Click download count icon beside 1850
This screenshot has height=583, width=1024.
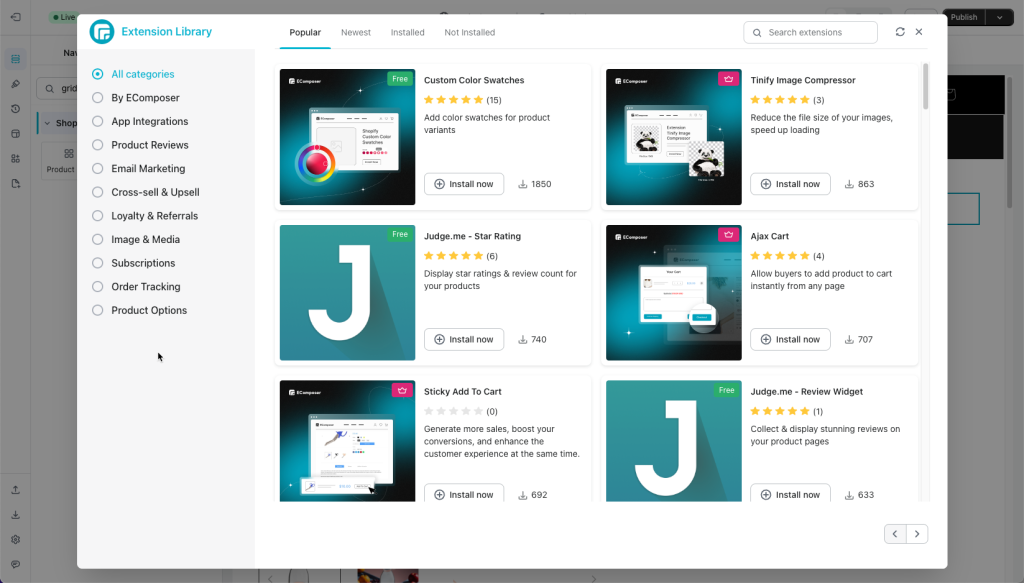(522, 184)
